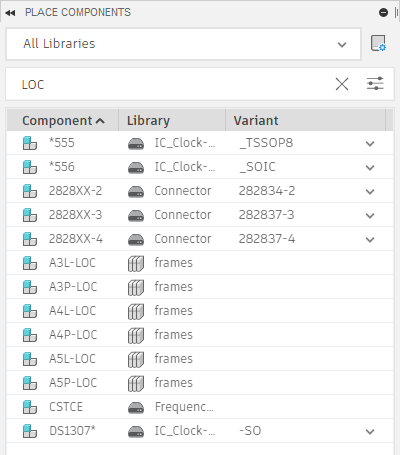Click the LOC search input field
The height and width of the screenshot is (455, 400).
pos(173,84)
